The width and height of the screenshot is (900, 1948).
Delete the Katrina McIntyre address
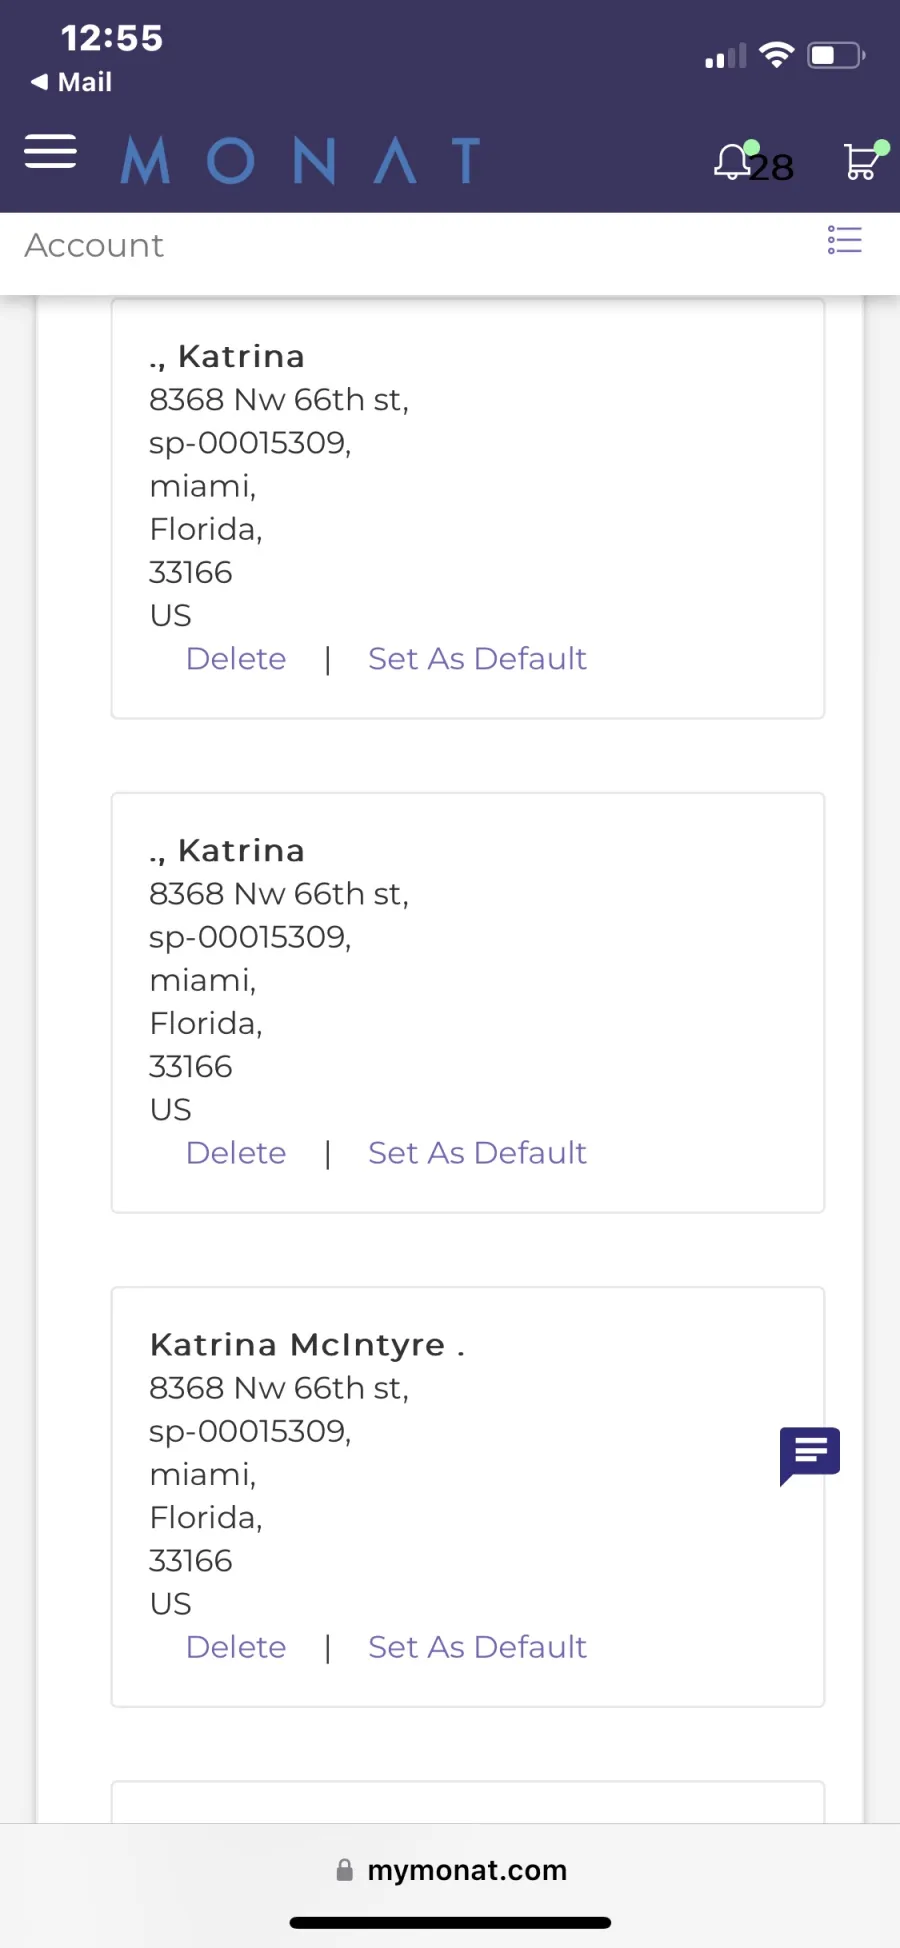[x=236, y=1647]
